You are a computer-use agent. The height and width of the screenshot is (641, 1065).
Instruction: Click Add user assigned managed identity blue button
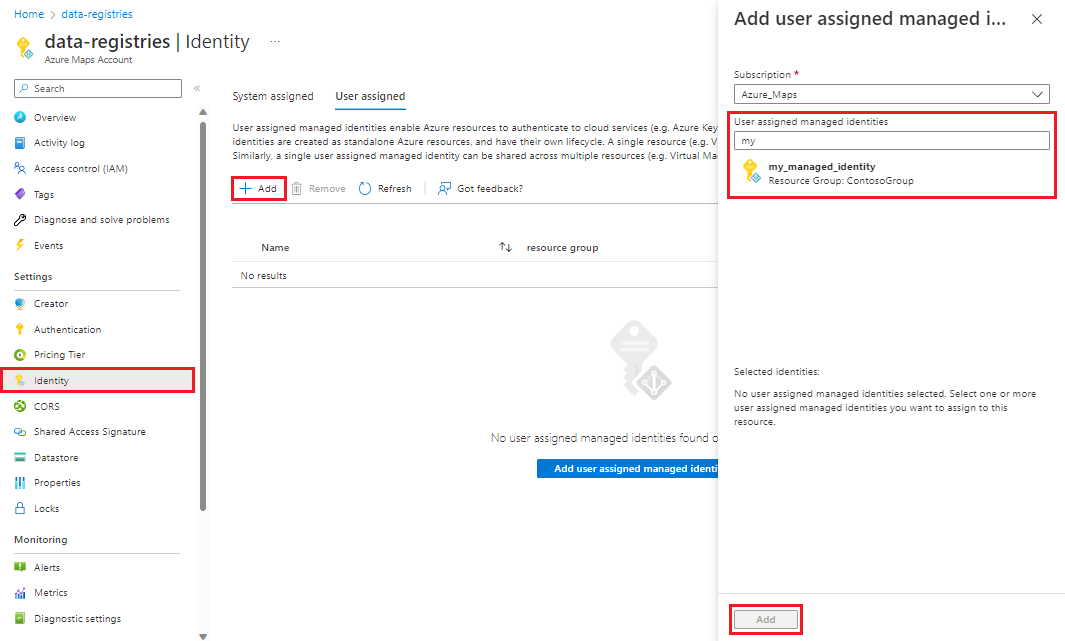point(628,469)
